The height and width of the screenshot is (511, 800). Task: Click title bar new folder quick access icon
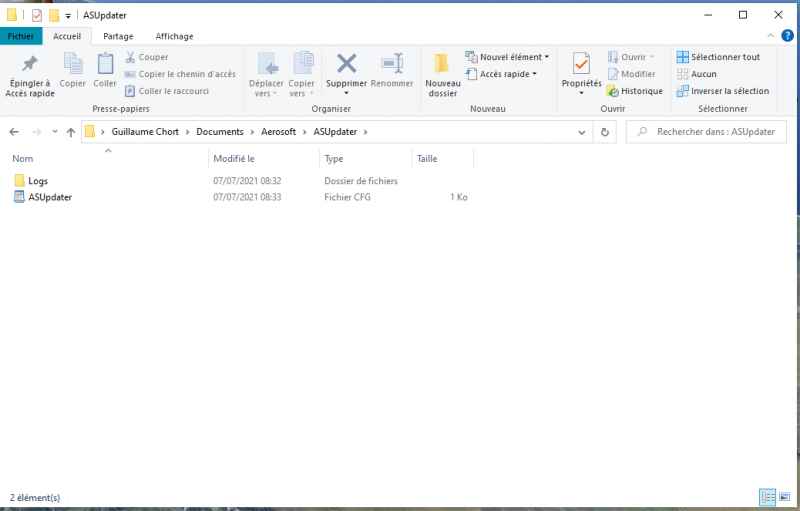point(54,15)
